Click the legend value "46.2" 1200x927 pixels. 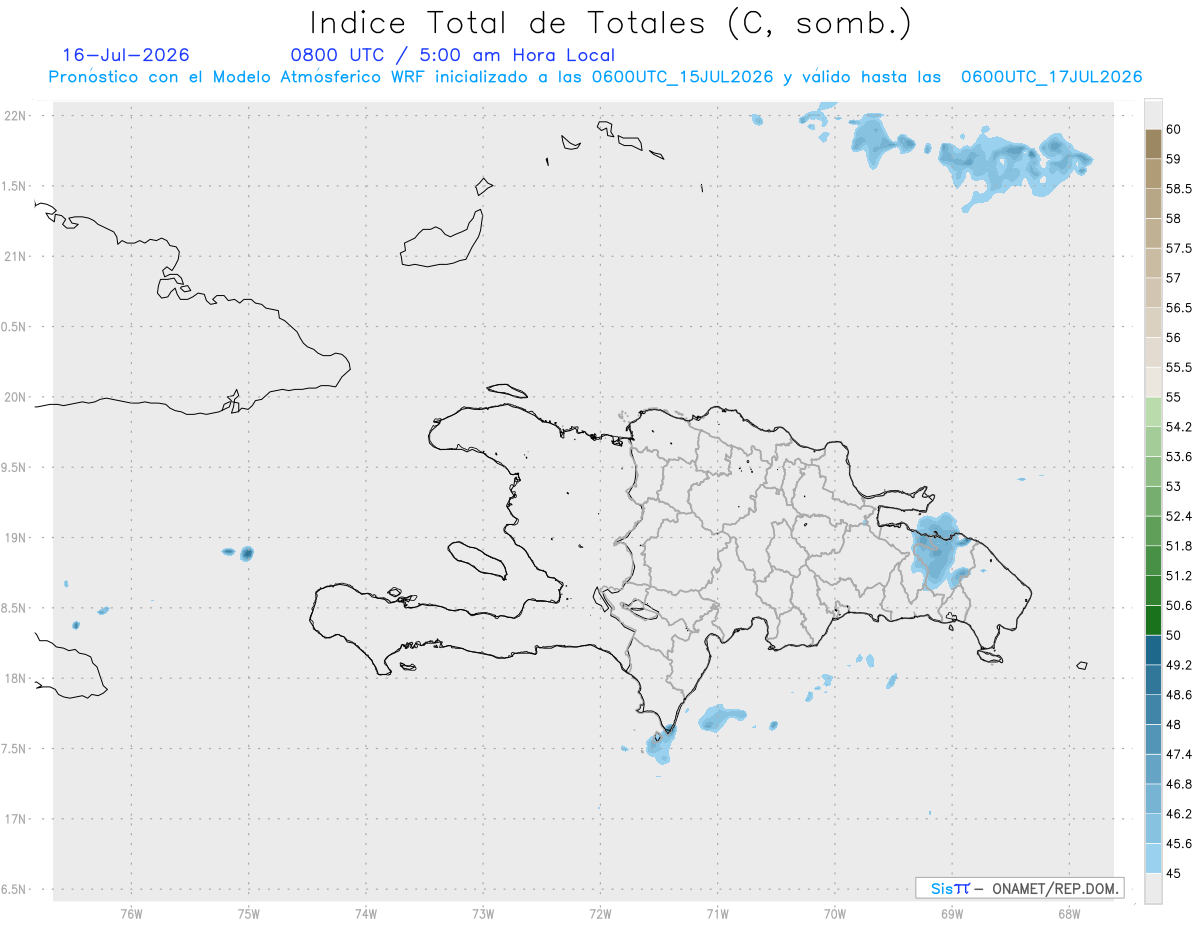(1179, 813)
